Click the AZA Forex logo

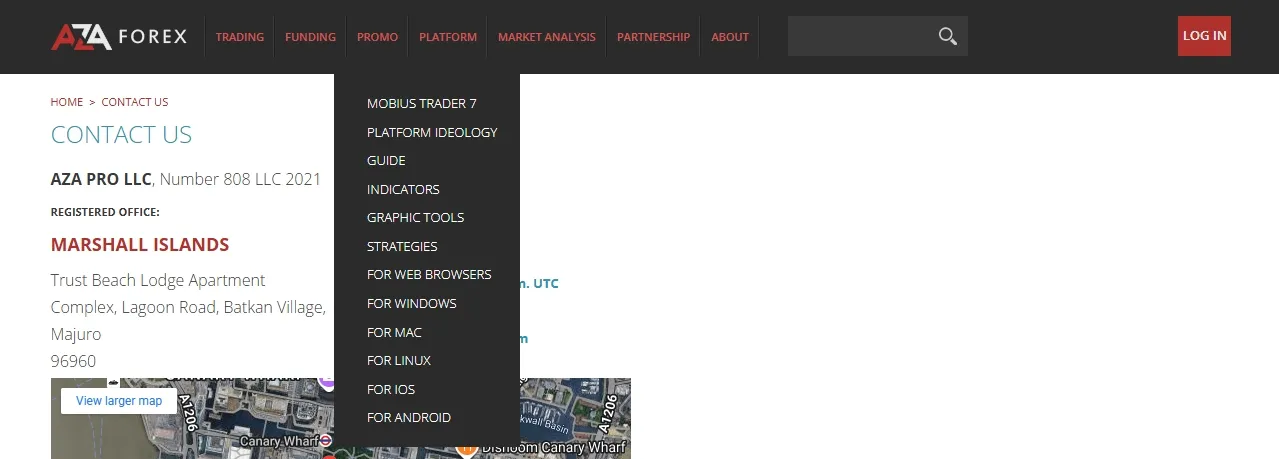tap(119, 37)
